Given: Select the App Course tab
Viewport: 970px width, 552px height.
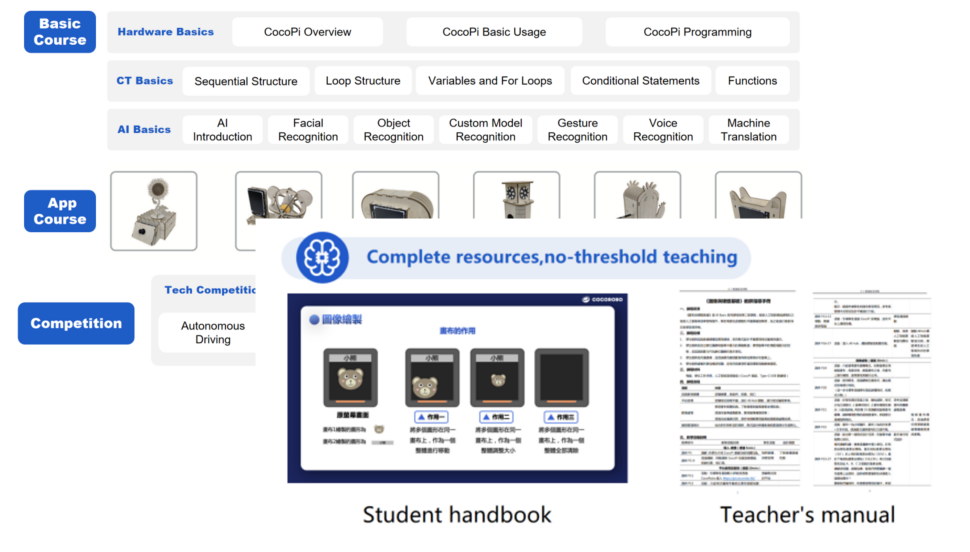Looking at the screenshot, I should (x=60, y=211).
